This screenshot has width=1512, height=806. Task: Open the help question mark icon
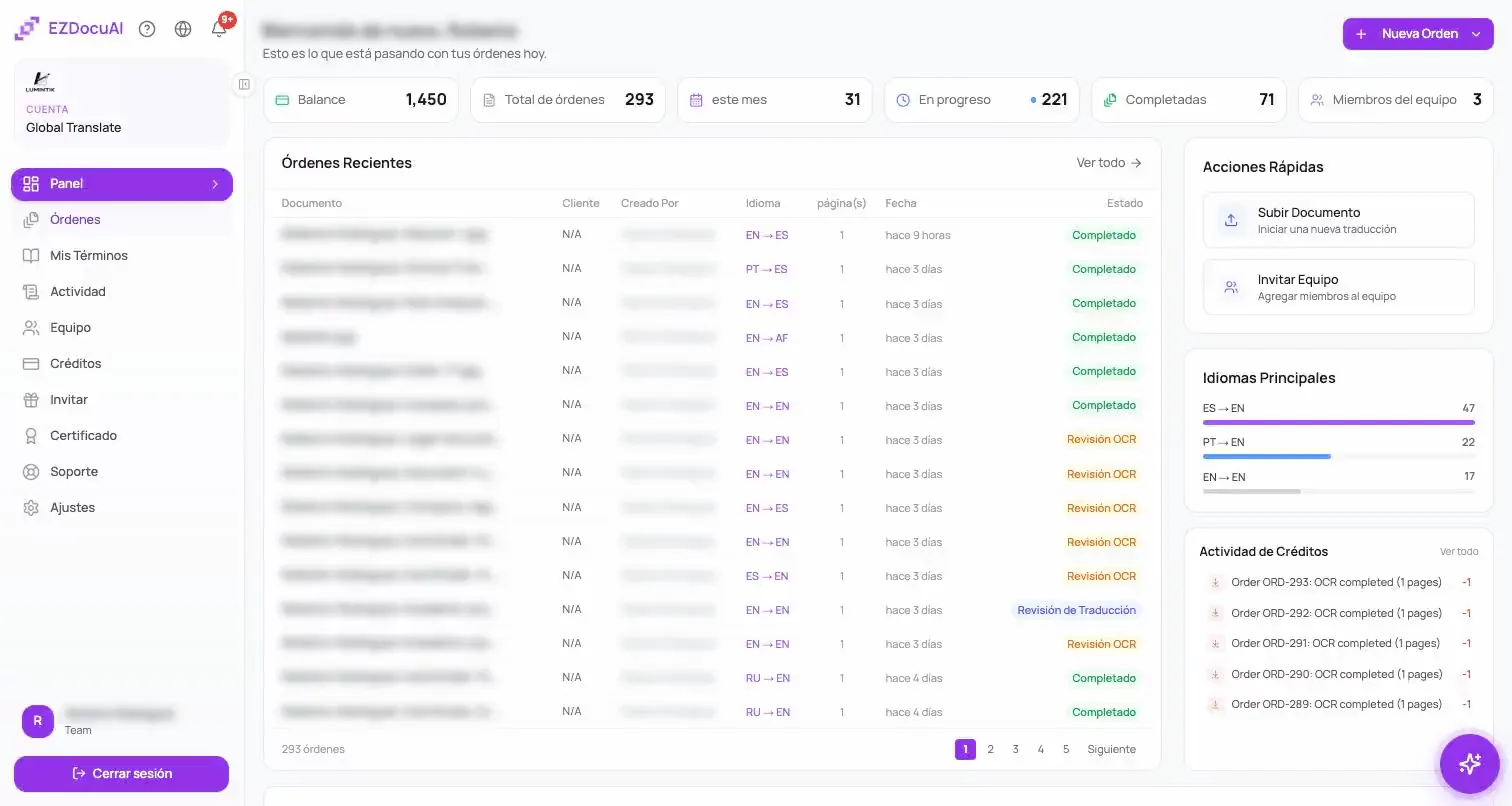click(147, 29)
